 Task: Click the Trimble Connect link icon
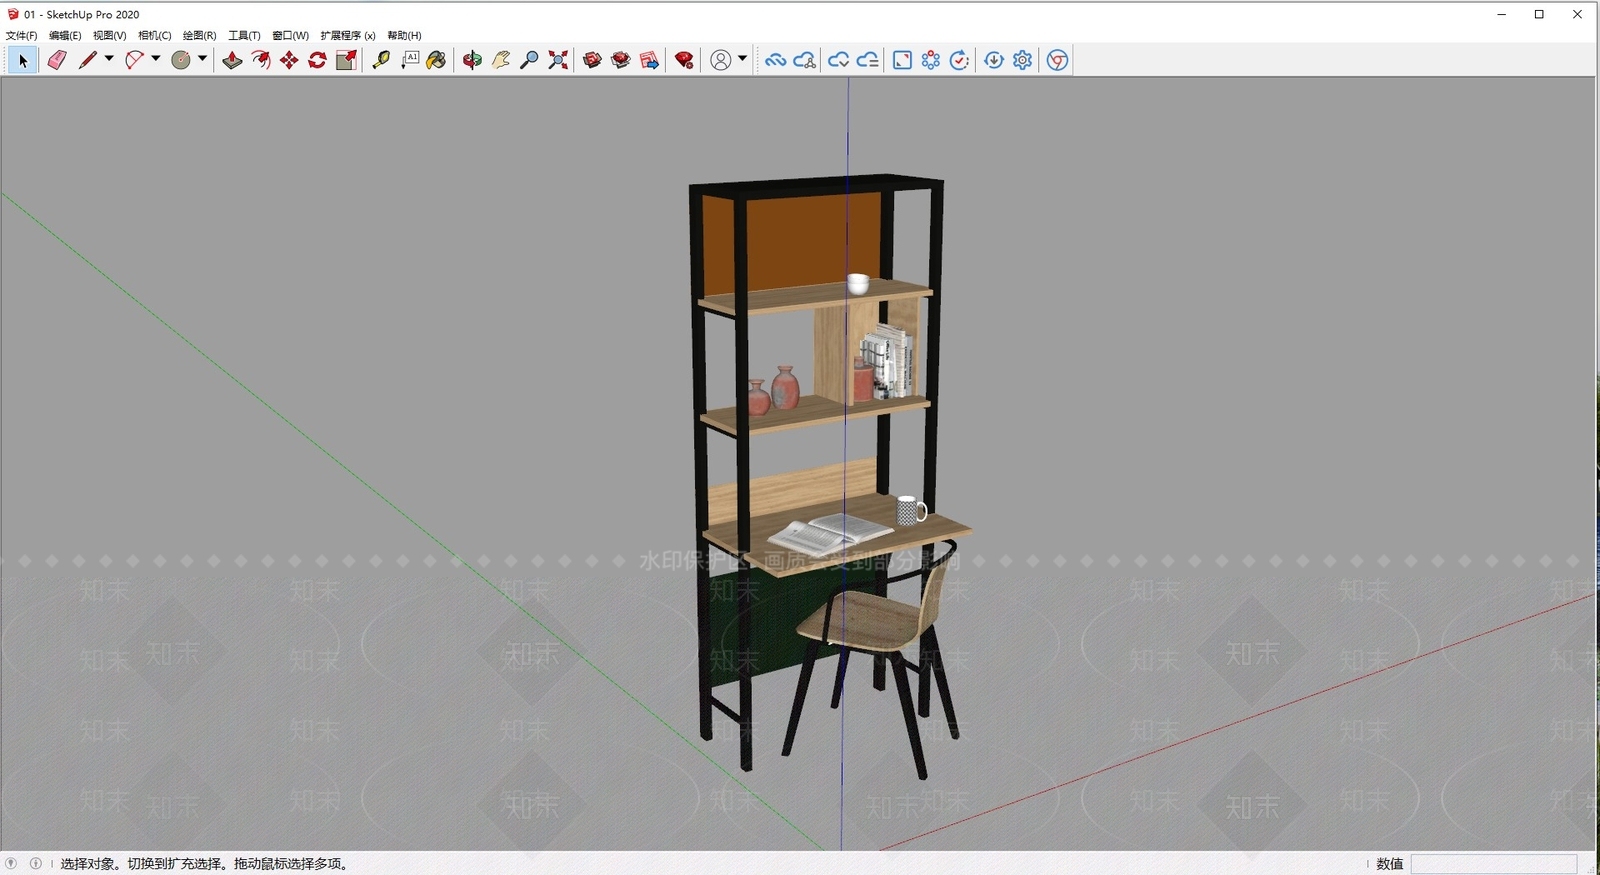click(775, 60)
